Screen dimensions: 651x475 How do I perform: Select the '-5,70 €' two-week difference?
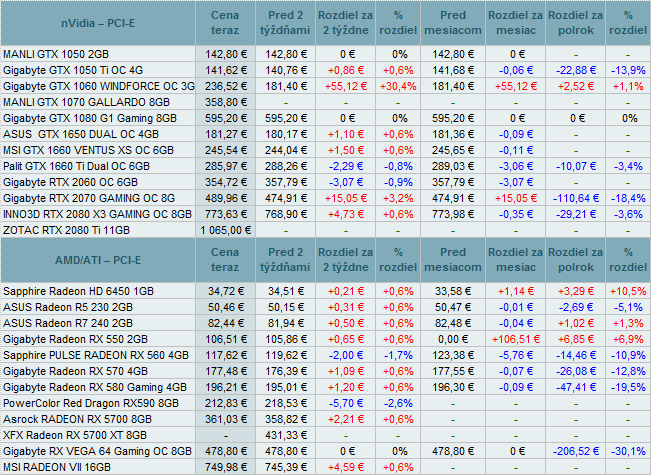[x=346, y=404]
